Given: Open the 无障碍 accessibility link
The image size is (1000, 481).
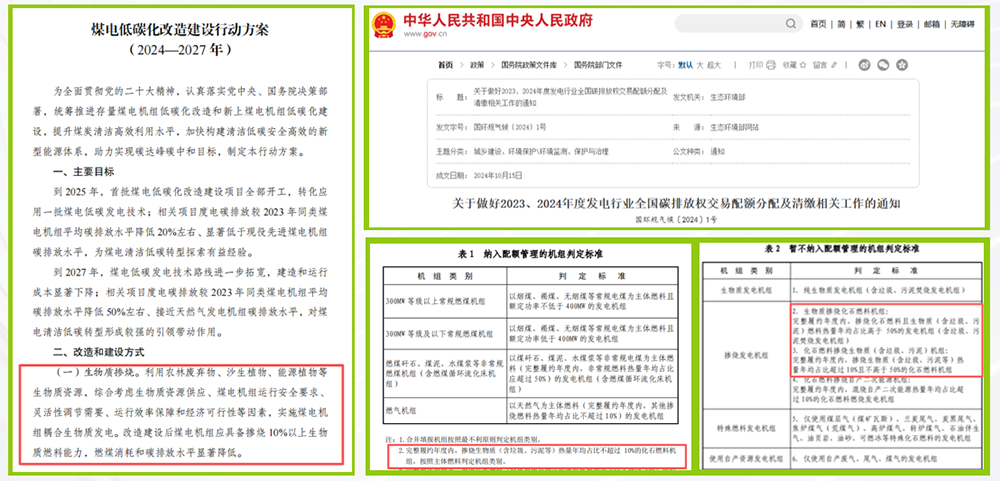Looking at the screenshot, I should tap(962, 24).
